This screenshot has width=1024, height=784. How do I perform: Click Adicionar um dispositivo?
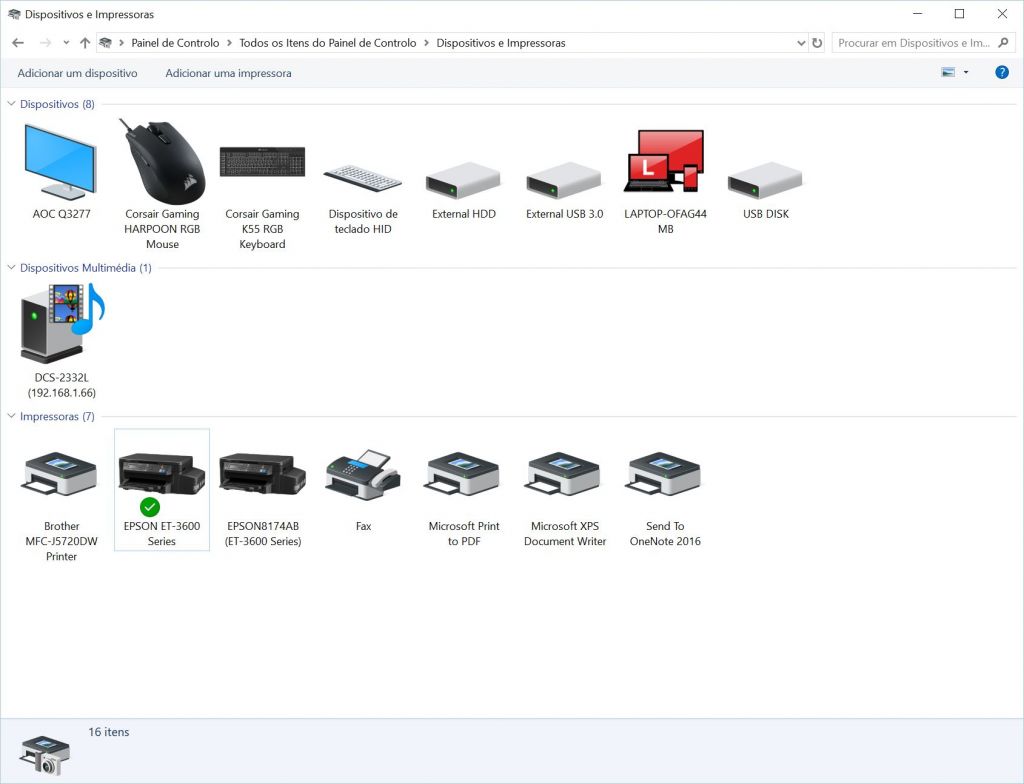point(78,73)
